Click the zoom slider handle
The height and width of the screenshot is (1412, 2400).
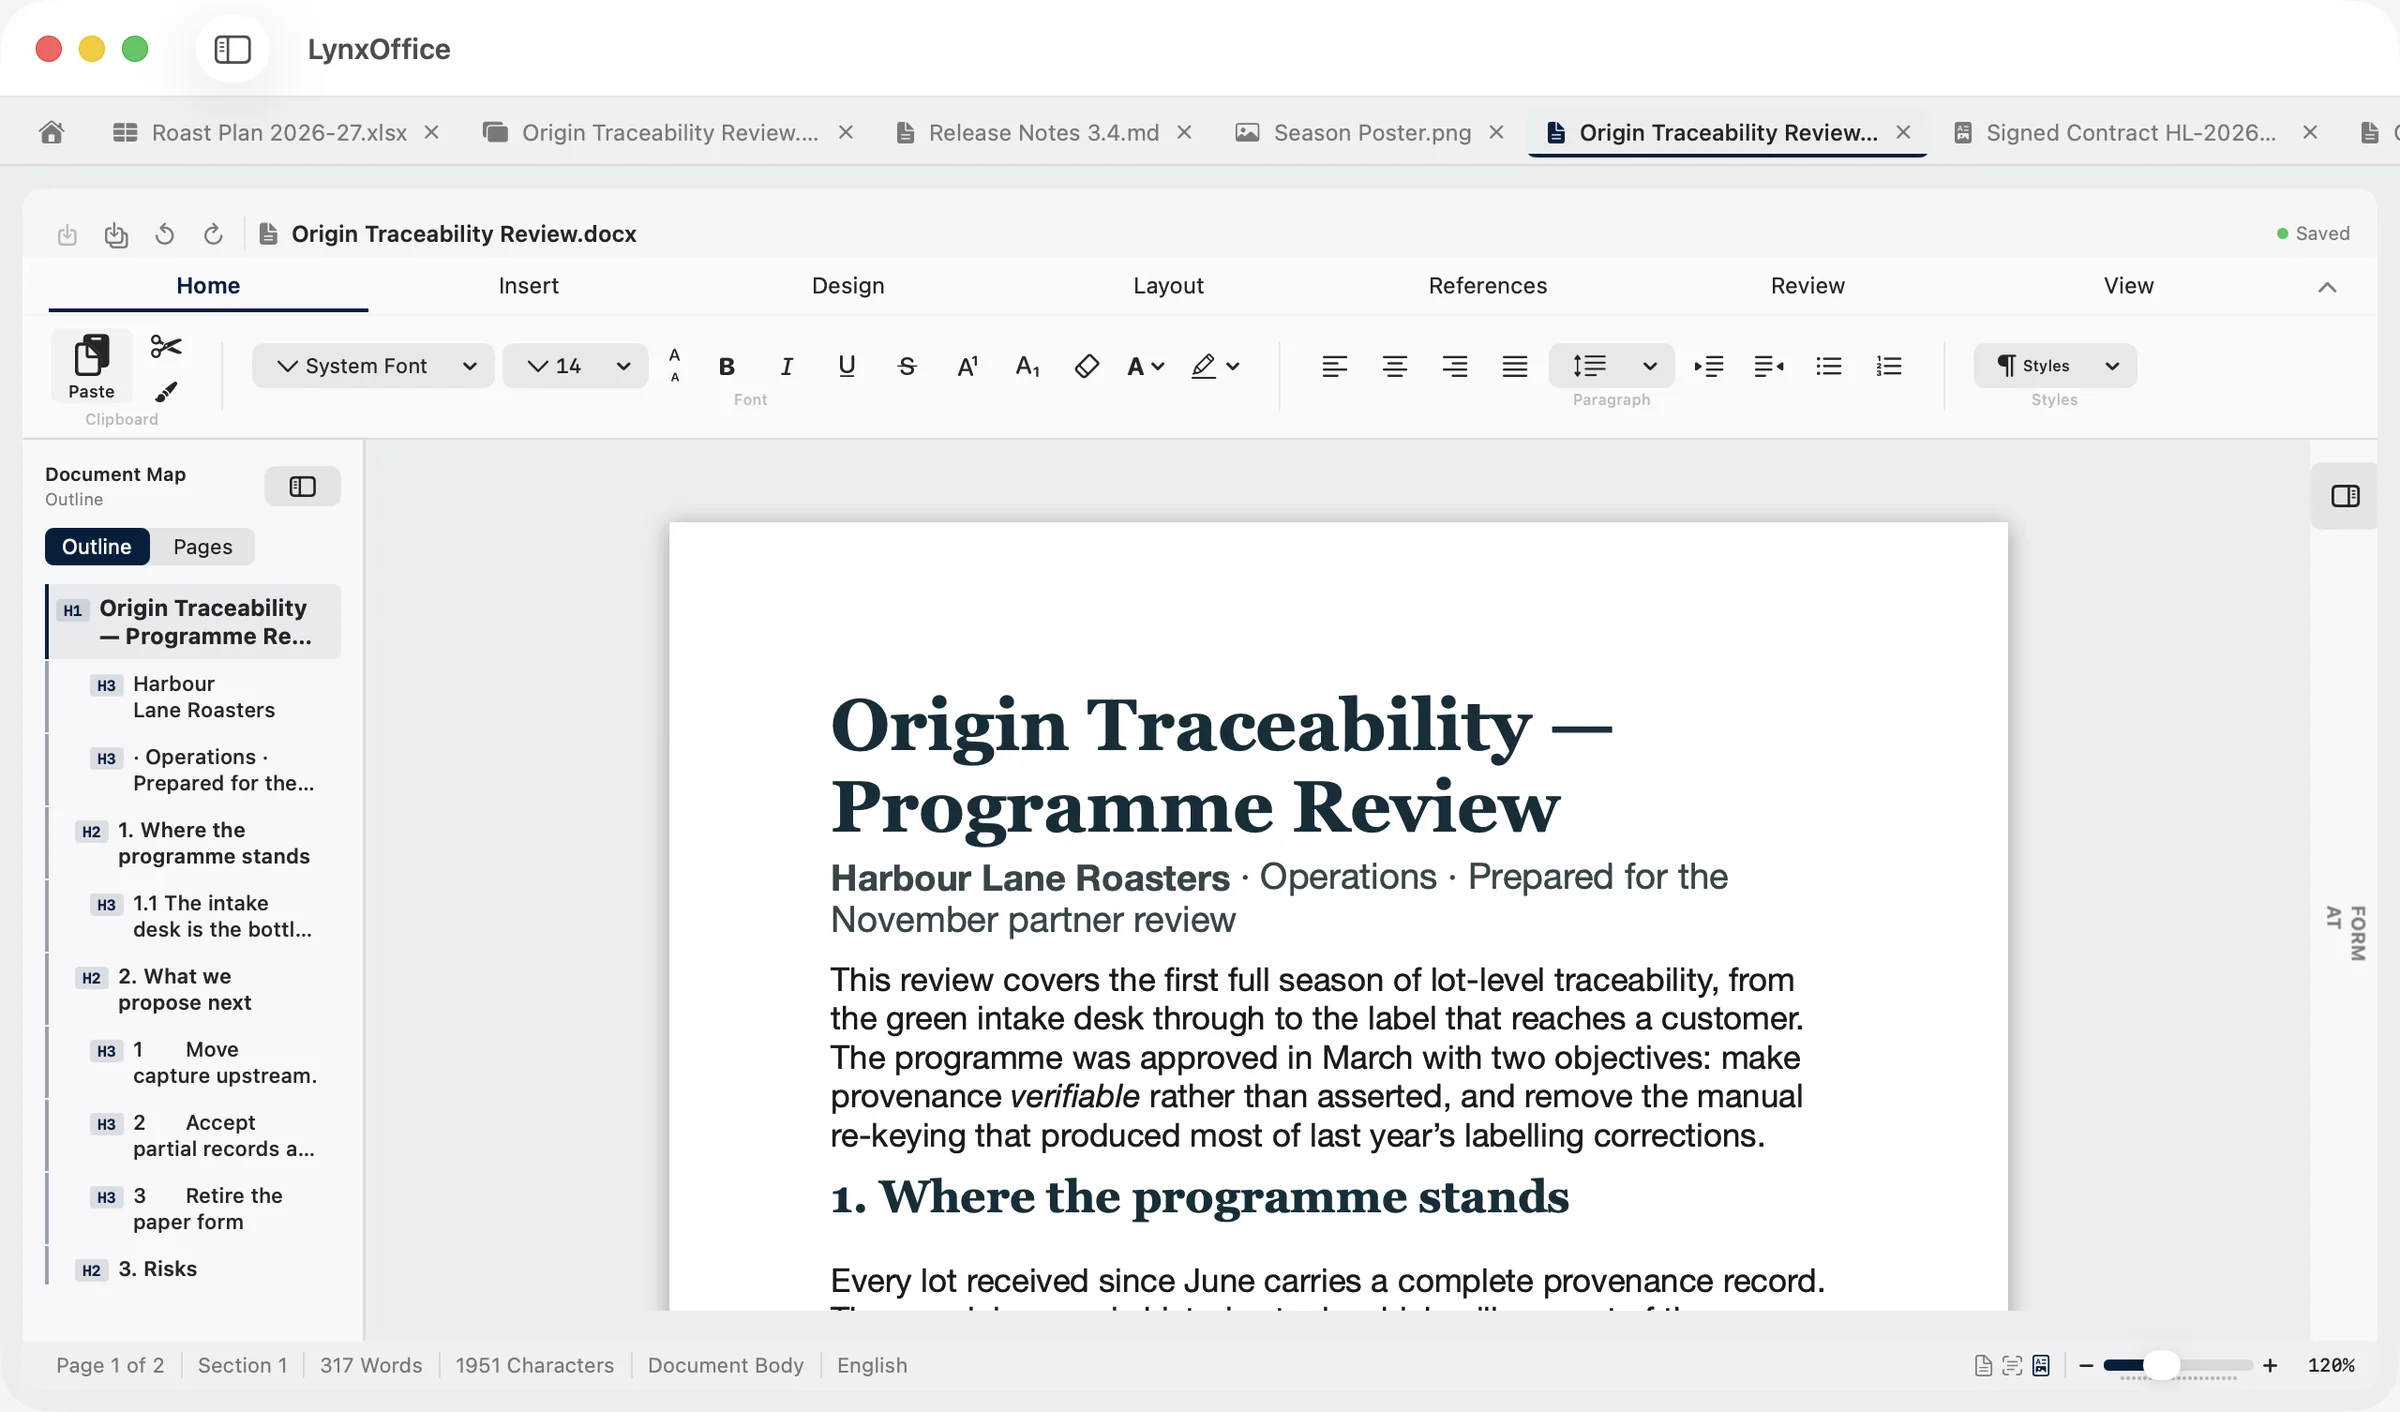[x=2162, y=1365]
